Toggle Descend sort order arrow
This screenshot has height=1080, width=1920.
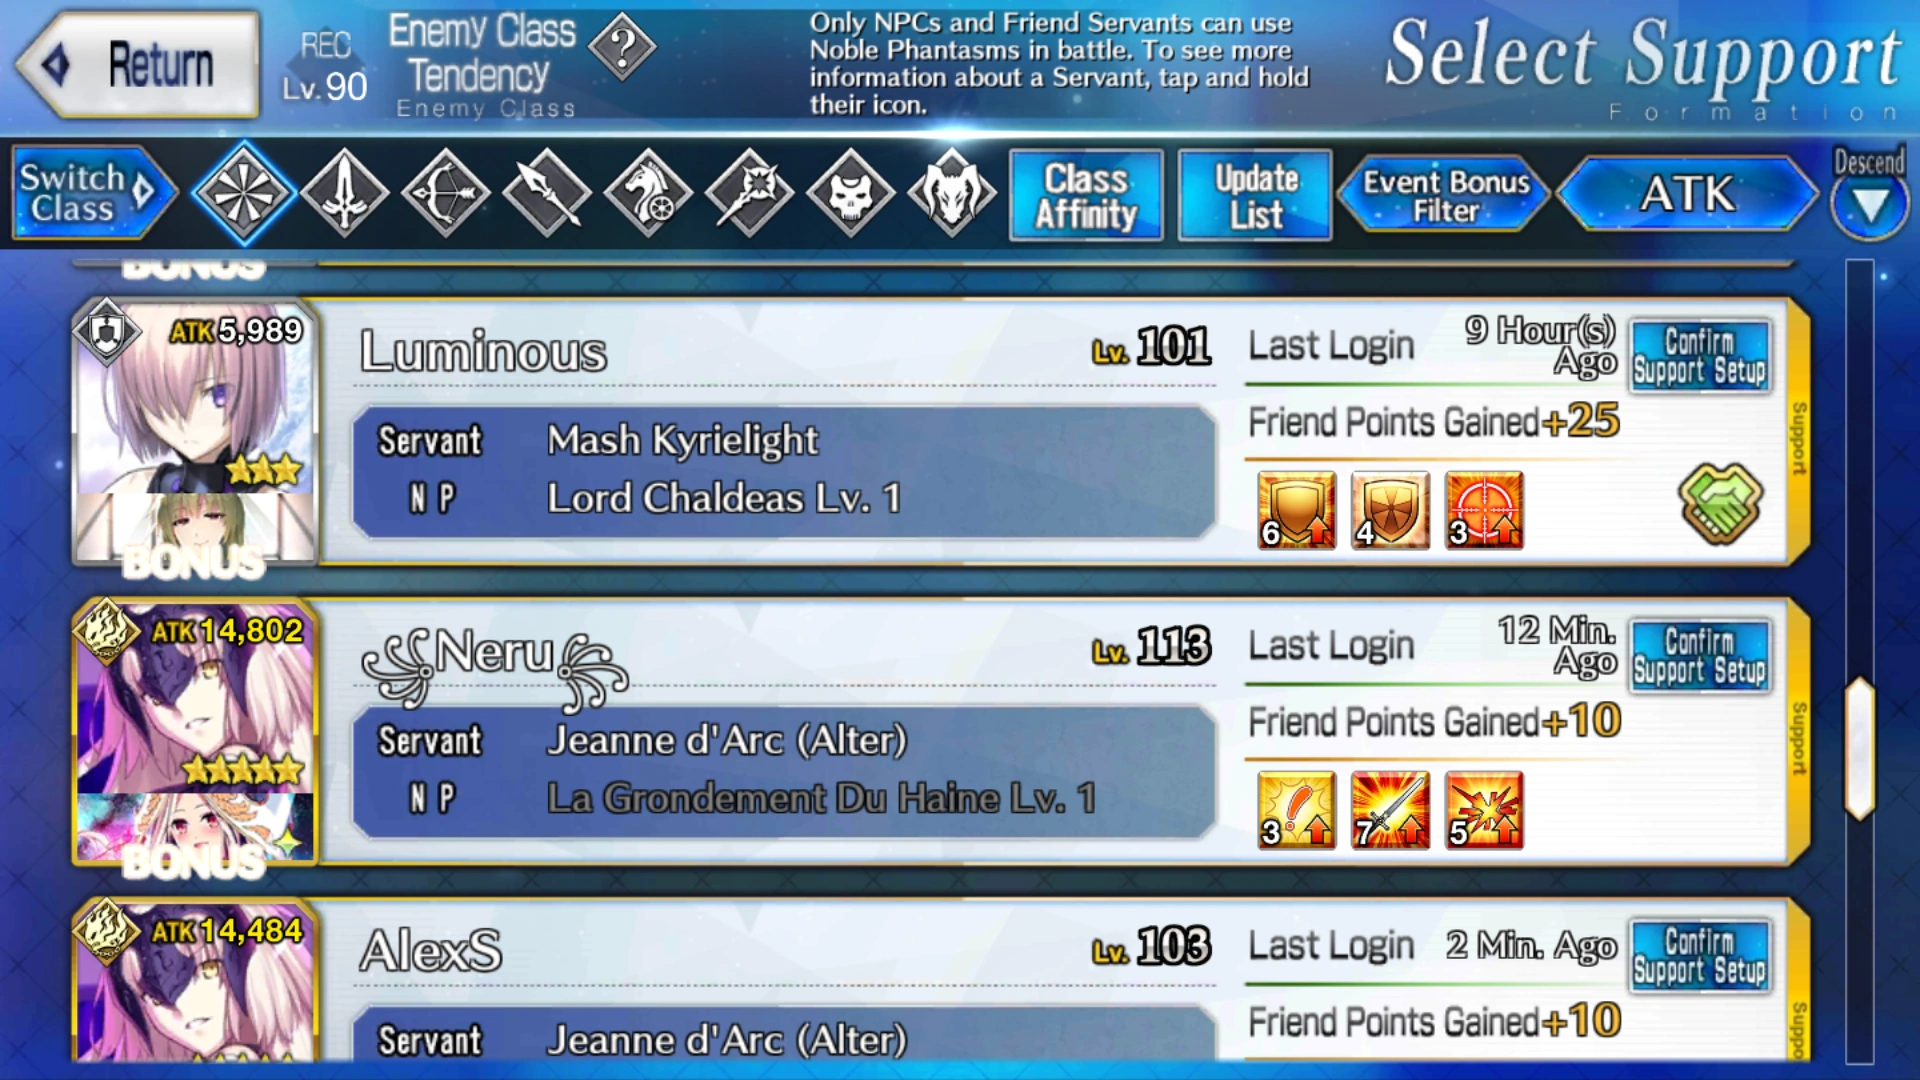1870,205
